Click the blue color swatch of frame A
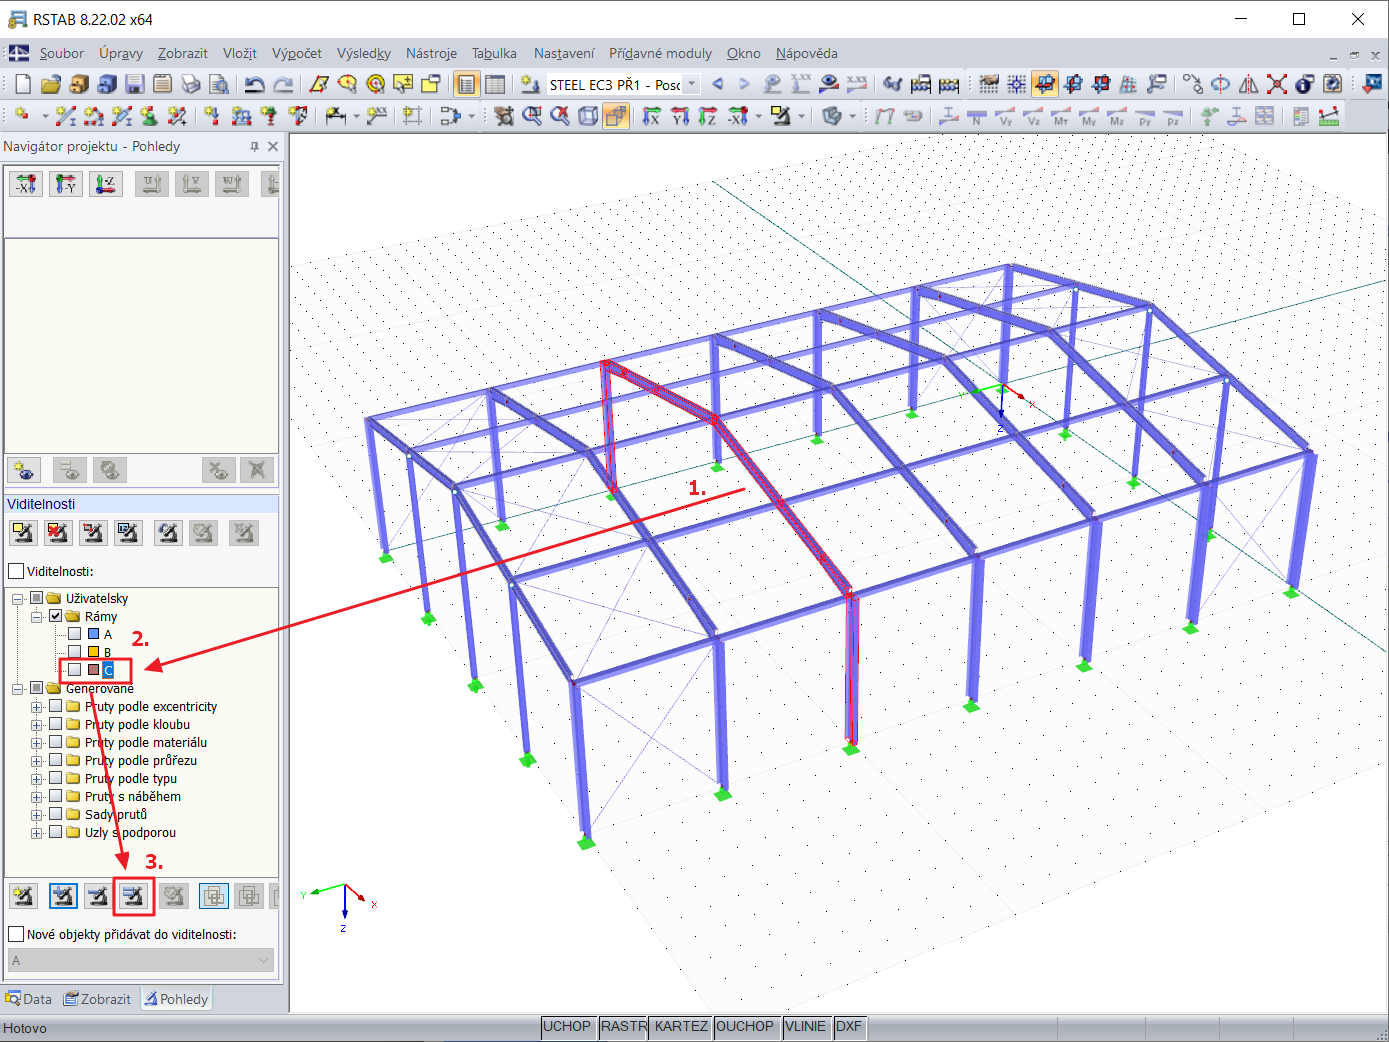 [93, 634]
